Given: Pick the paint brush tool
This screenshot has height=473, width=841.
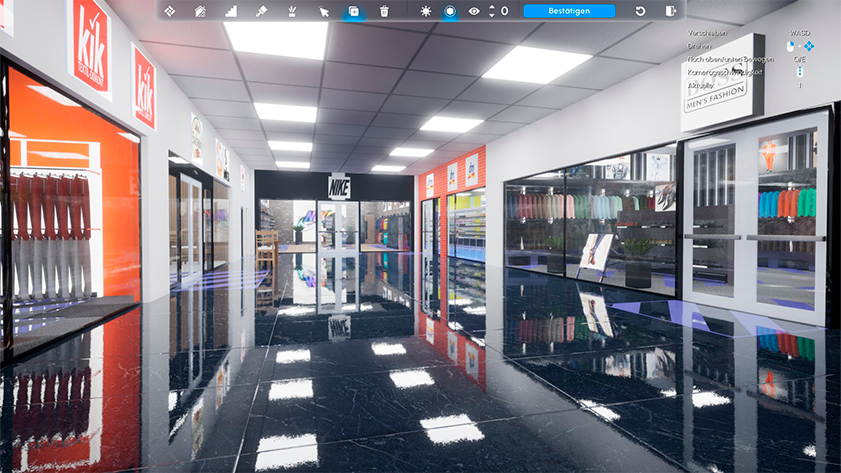Looking at the screenshot, I should (261, 11).
